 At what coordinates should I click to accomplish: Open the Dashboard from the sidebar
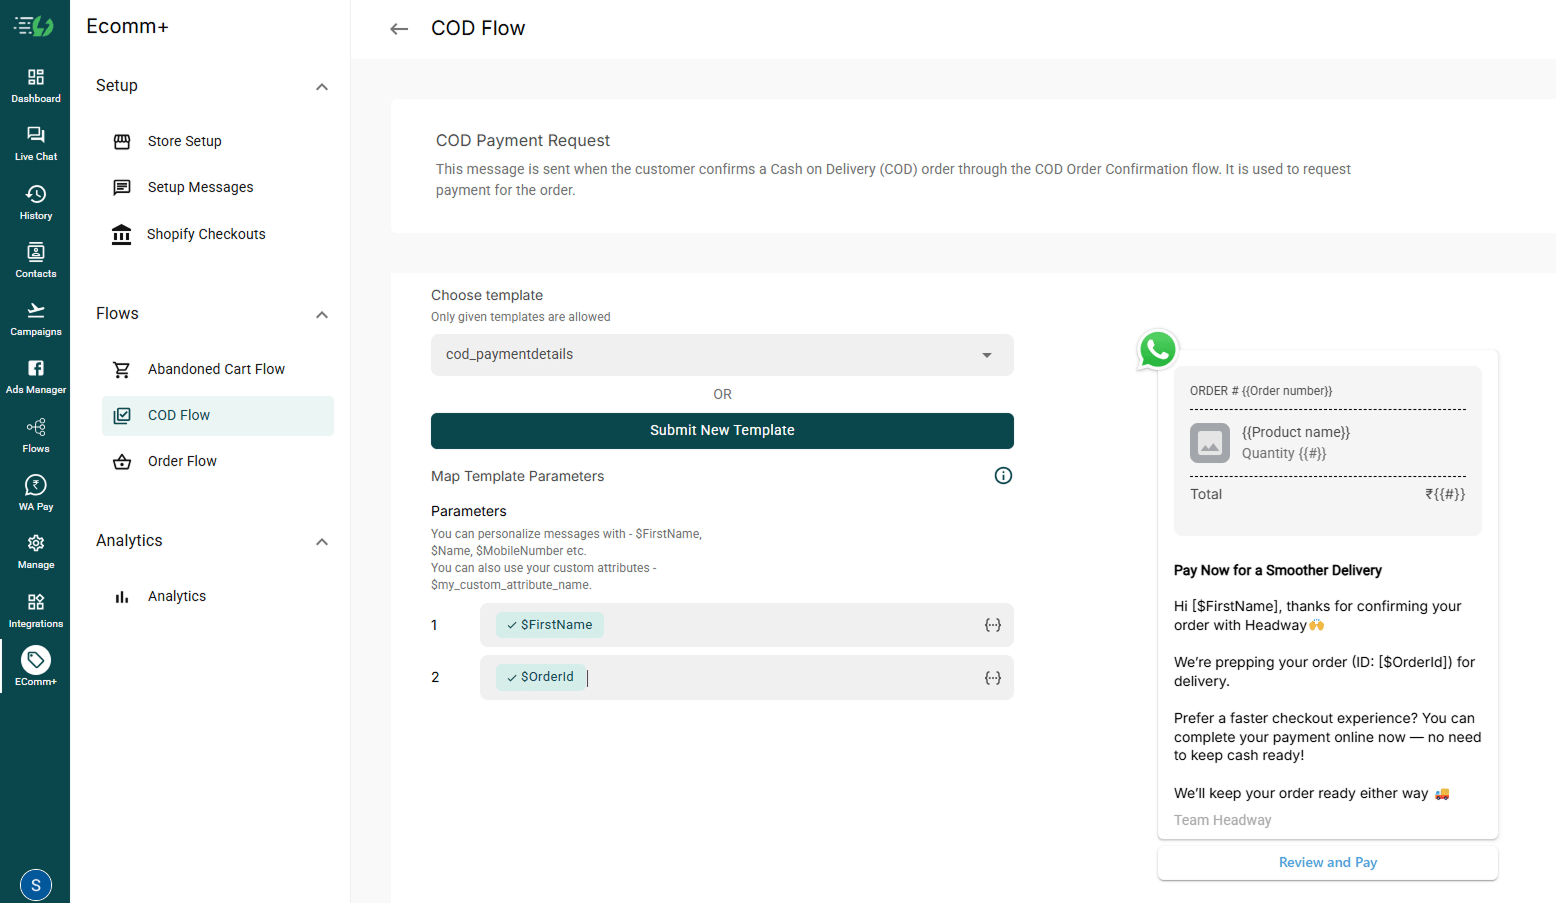click(36, 84)
